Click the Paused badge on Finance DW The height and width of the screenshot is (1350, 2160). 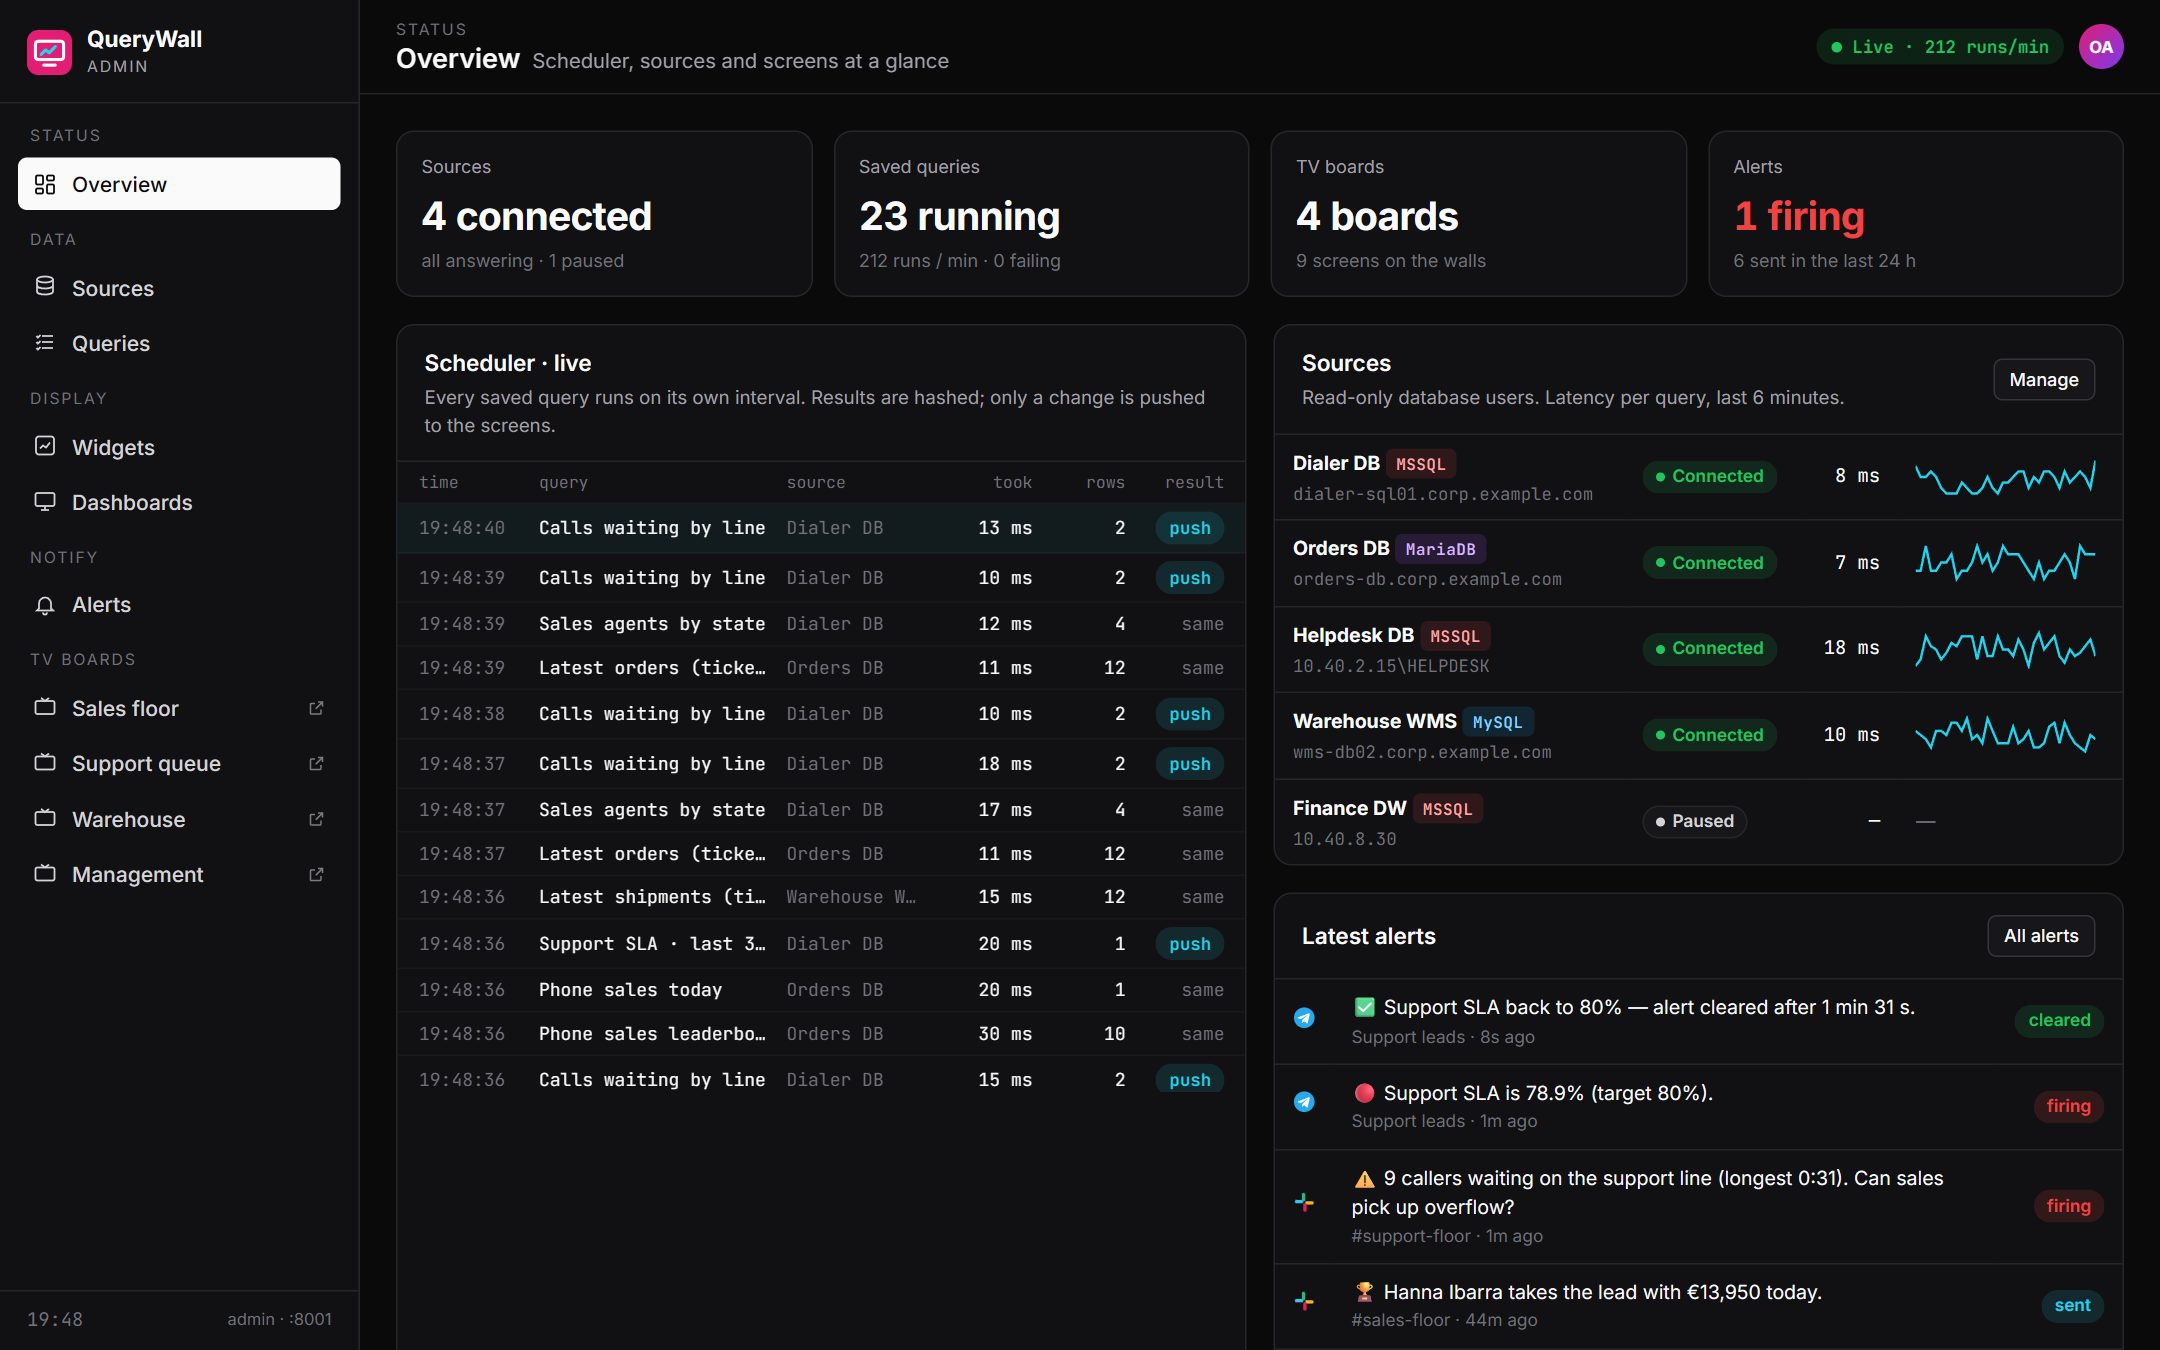point(1694,821)
